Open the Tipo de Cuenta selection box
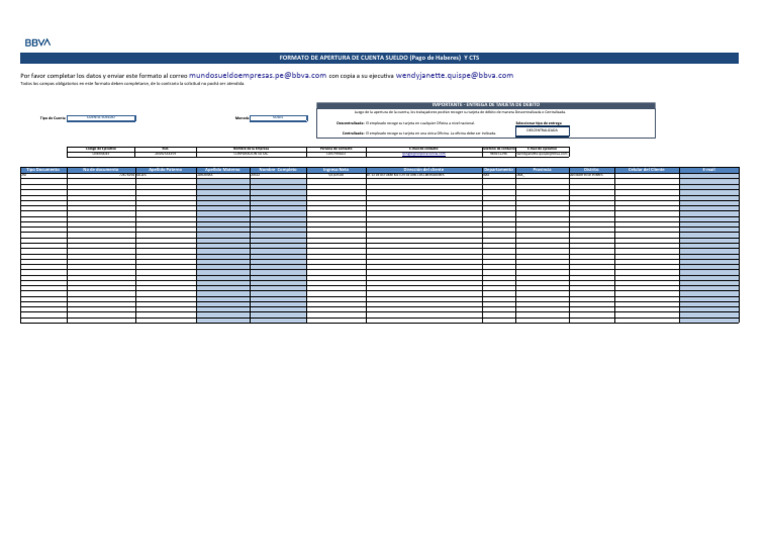This screenshot has height=543, width=768. (x=101, y=118)
